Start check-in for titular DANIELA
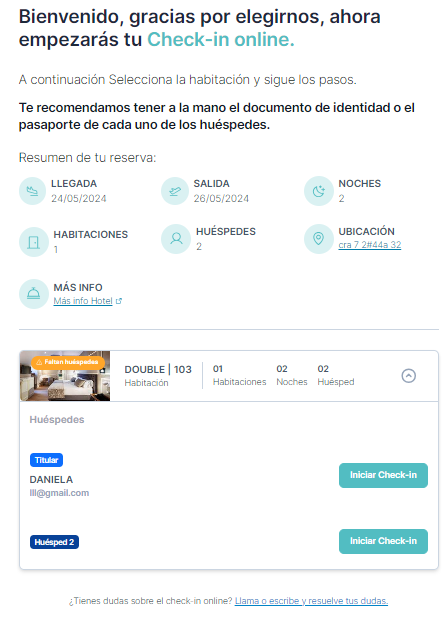The image size is (448, 621). pos(383,475)
